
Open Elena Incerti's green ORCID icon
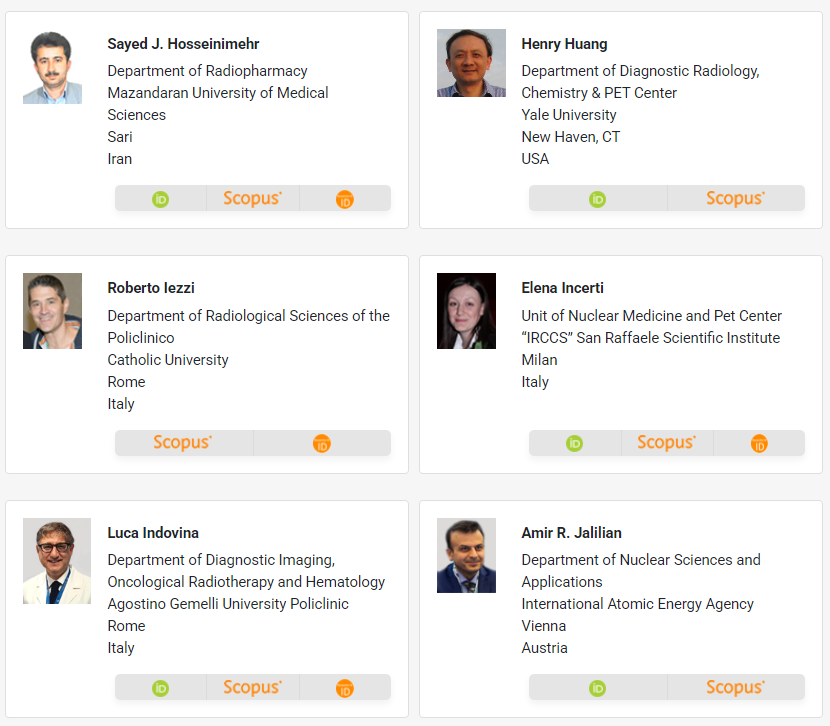click(574, 443)
